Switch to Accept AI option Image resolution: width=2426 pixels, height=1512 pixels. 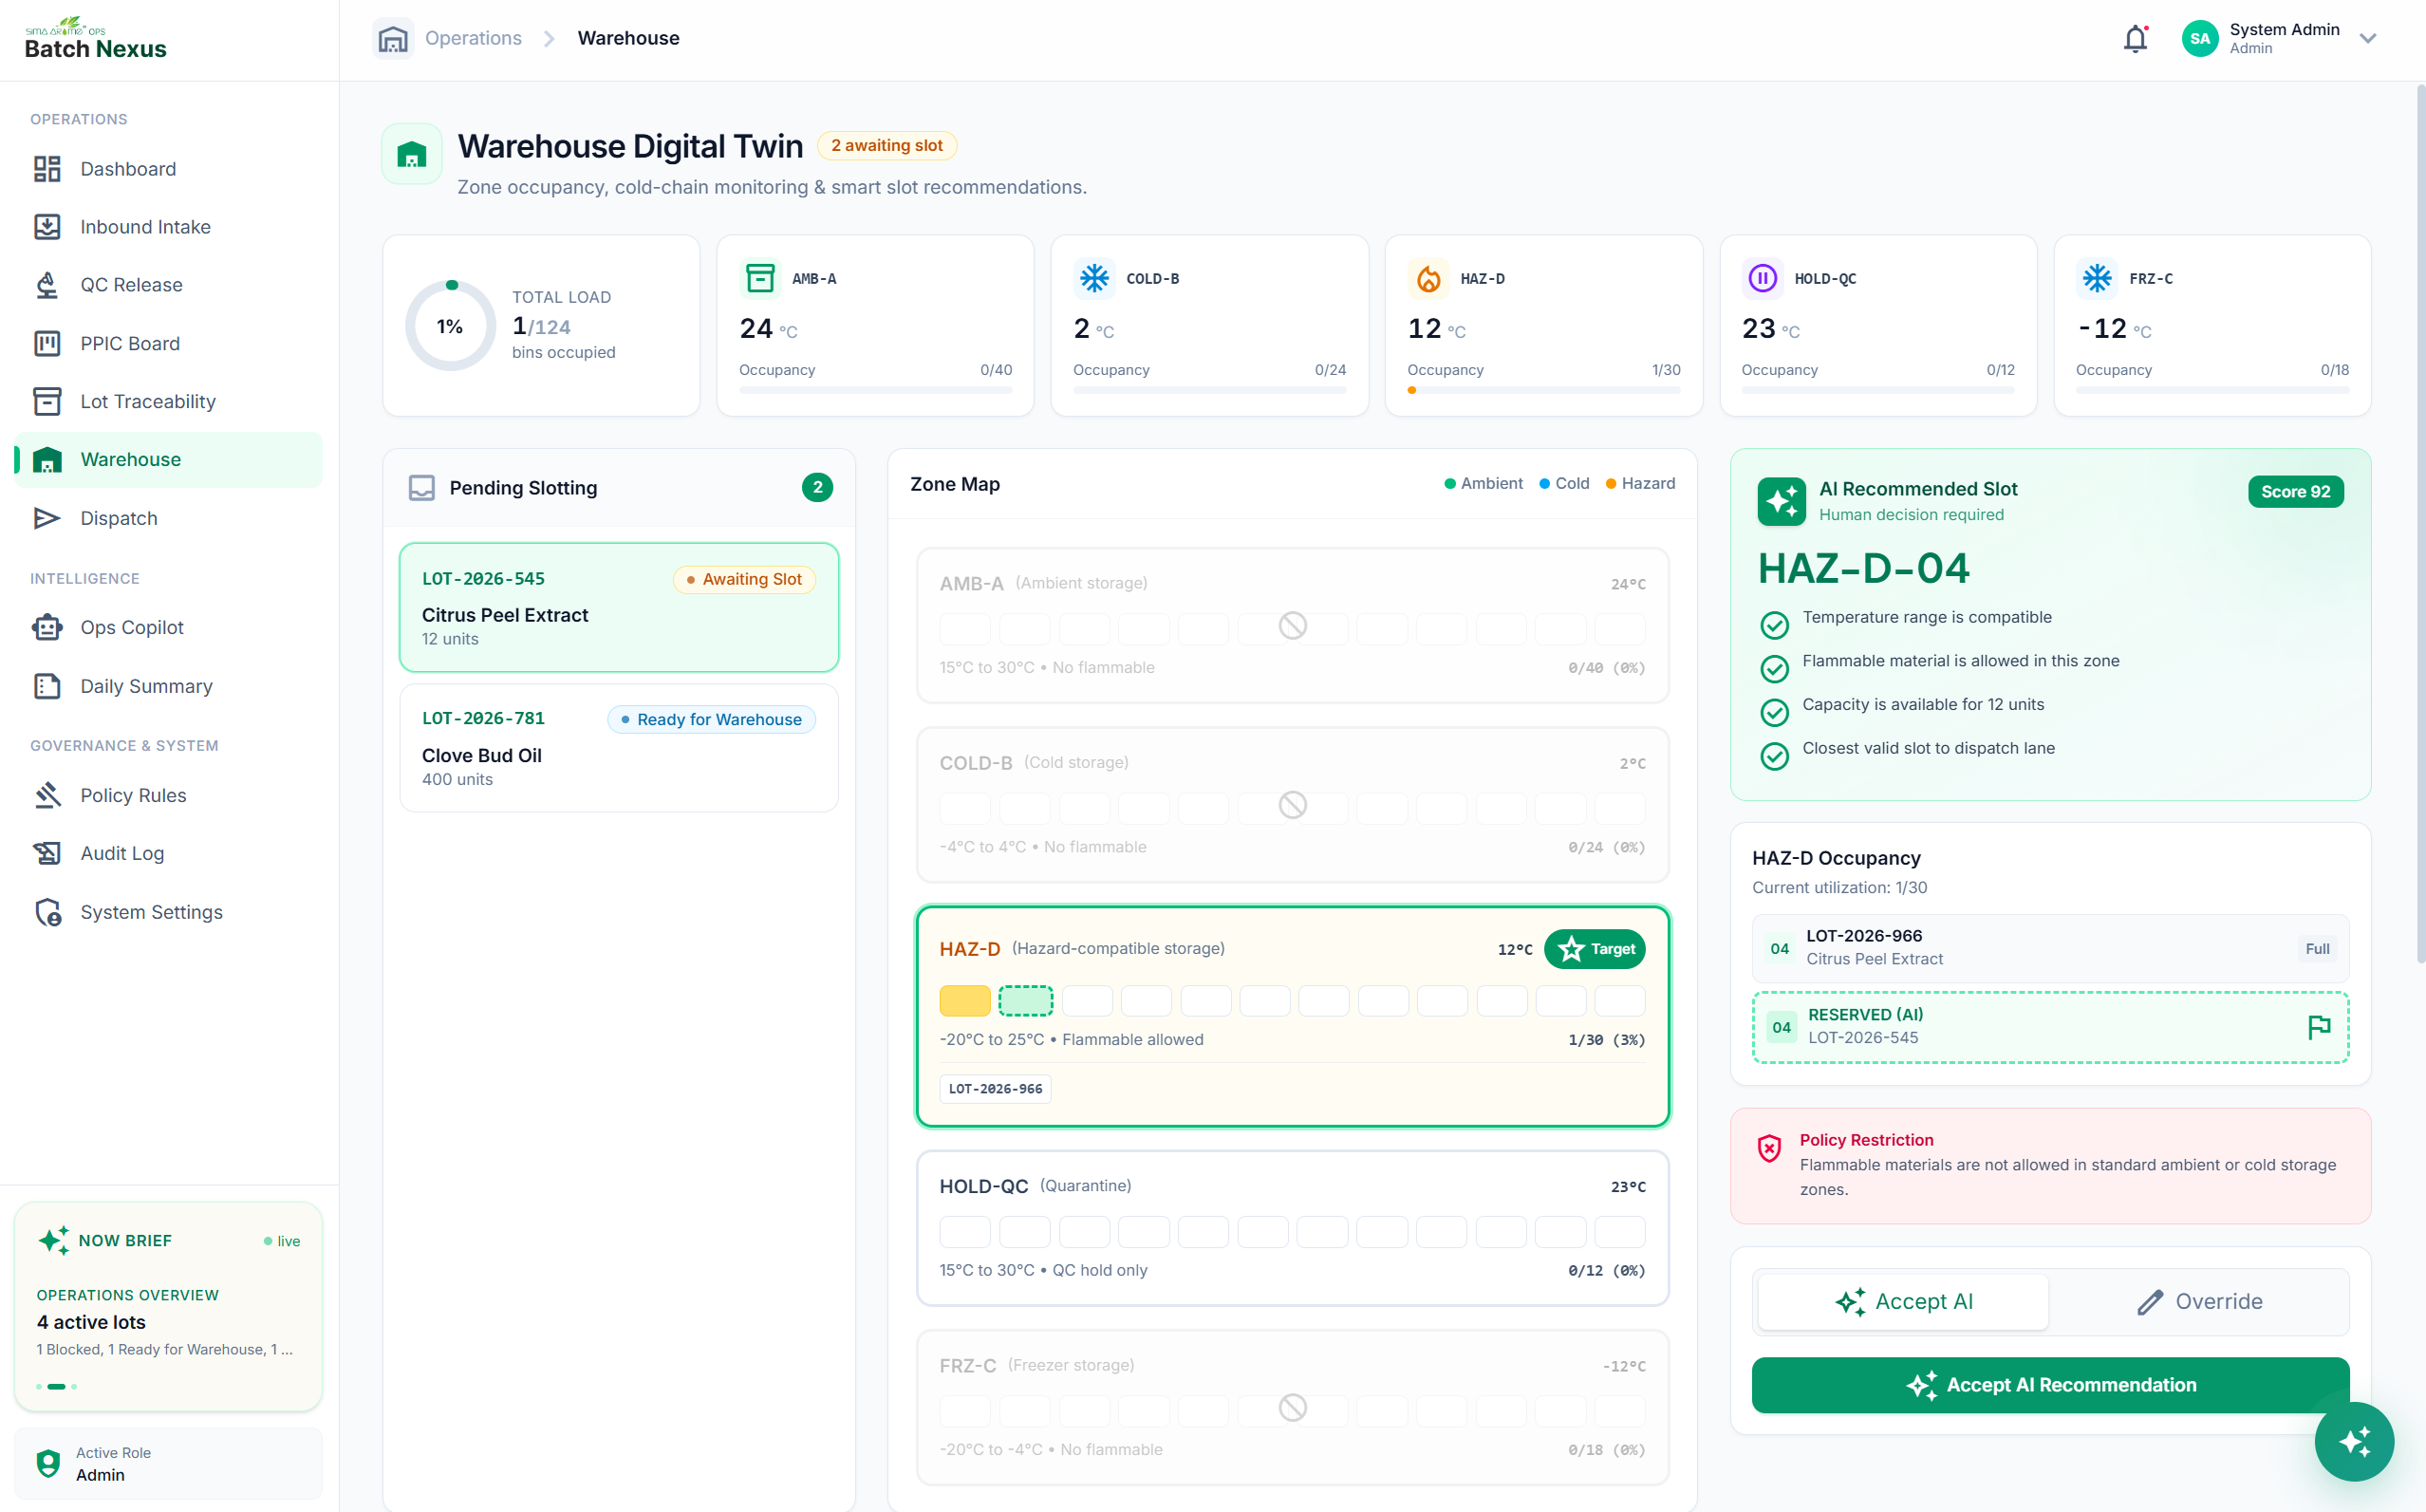pyautogui.click(x=1903, y=1302)
